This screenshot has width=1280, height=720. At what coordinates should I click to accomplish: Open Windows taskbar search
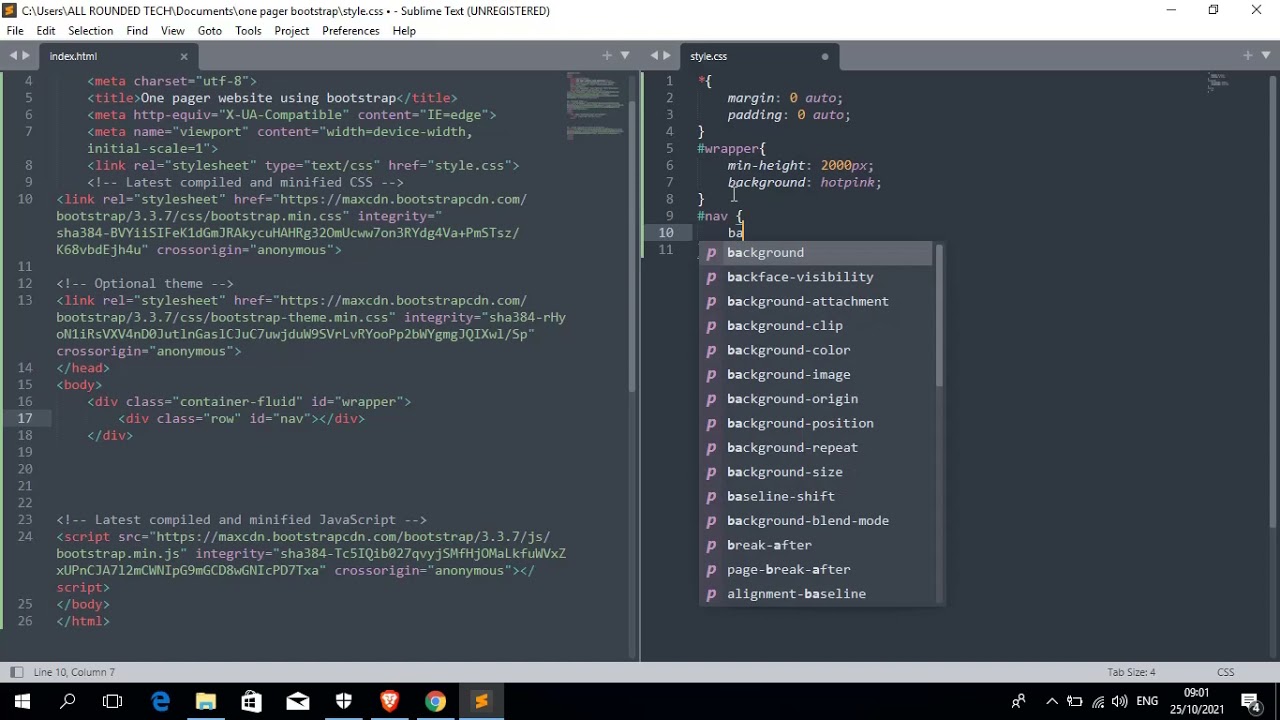[68, 702]
